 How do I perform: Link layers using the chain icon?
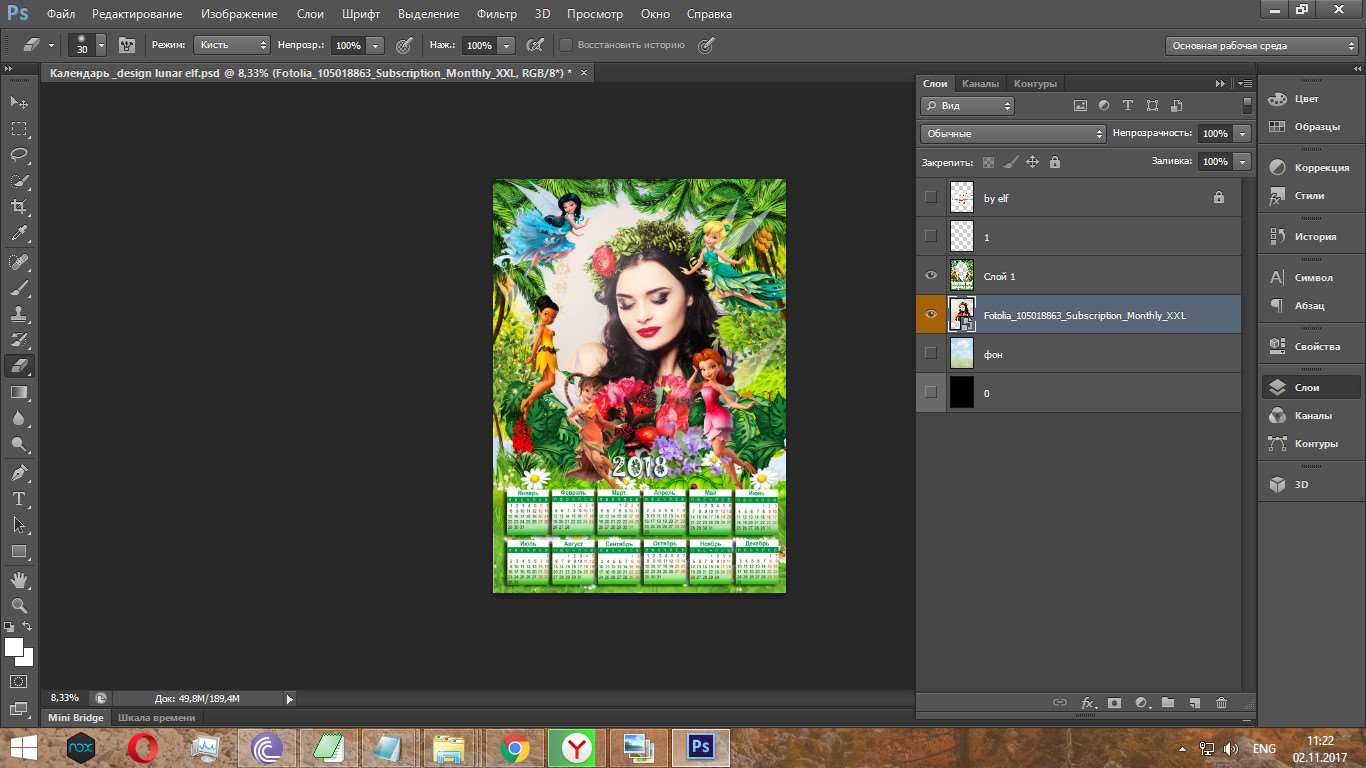coord(1060,703)
